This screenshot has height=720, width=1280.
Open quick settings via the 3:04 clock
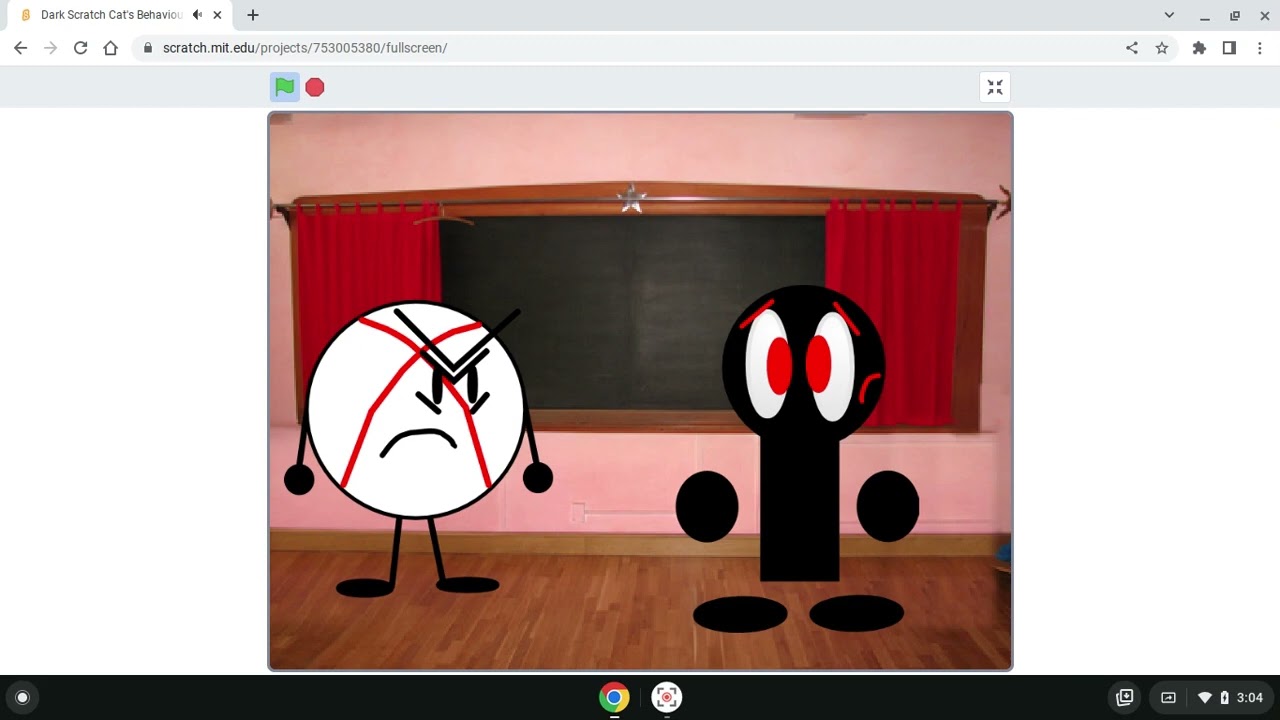pos(1249,698)
